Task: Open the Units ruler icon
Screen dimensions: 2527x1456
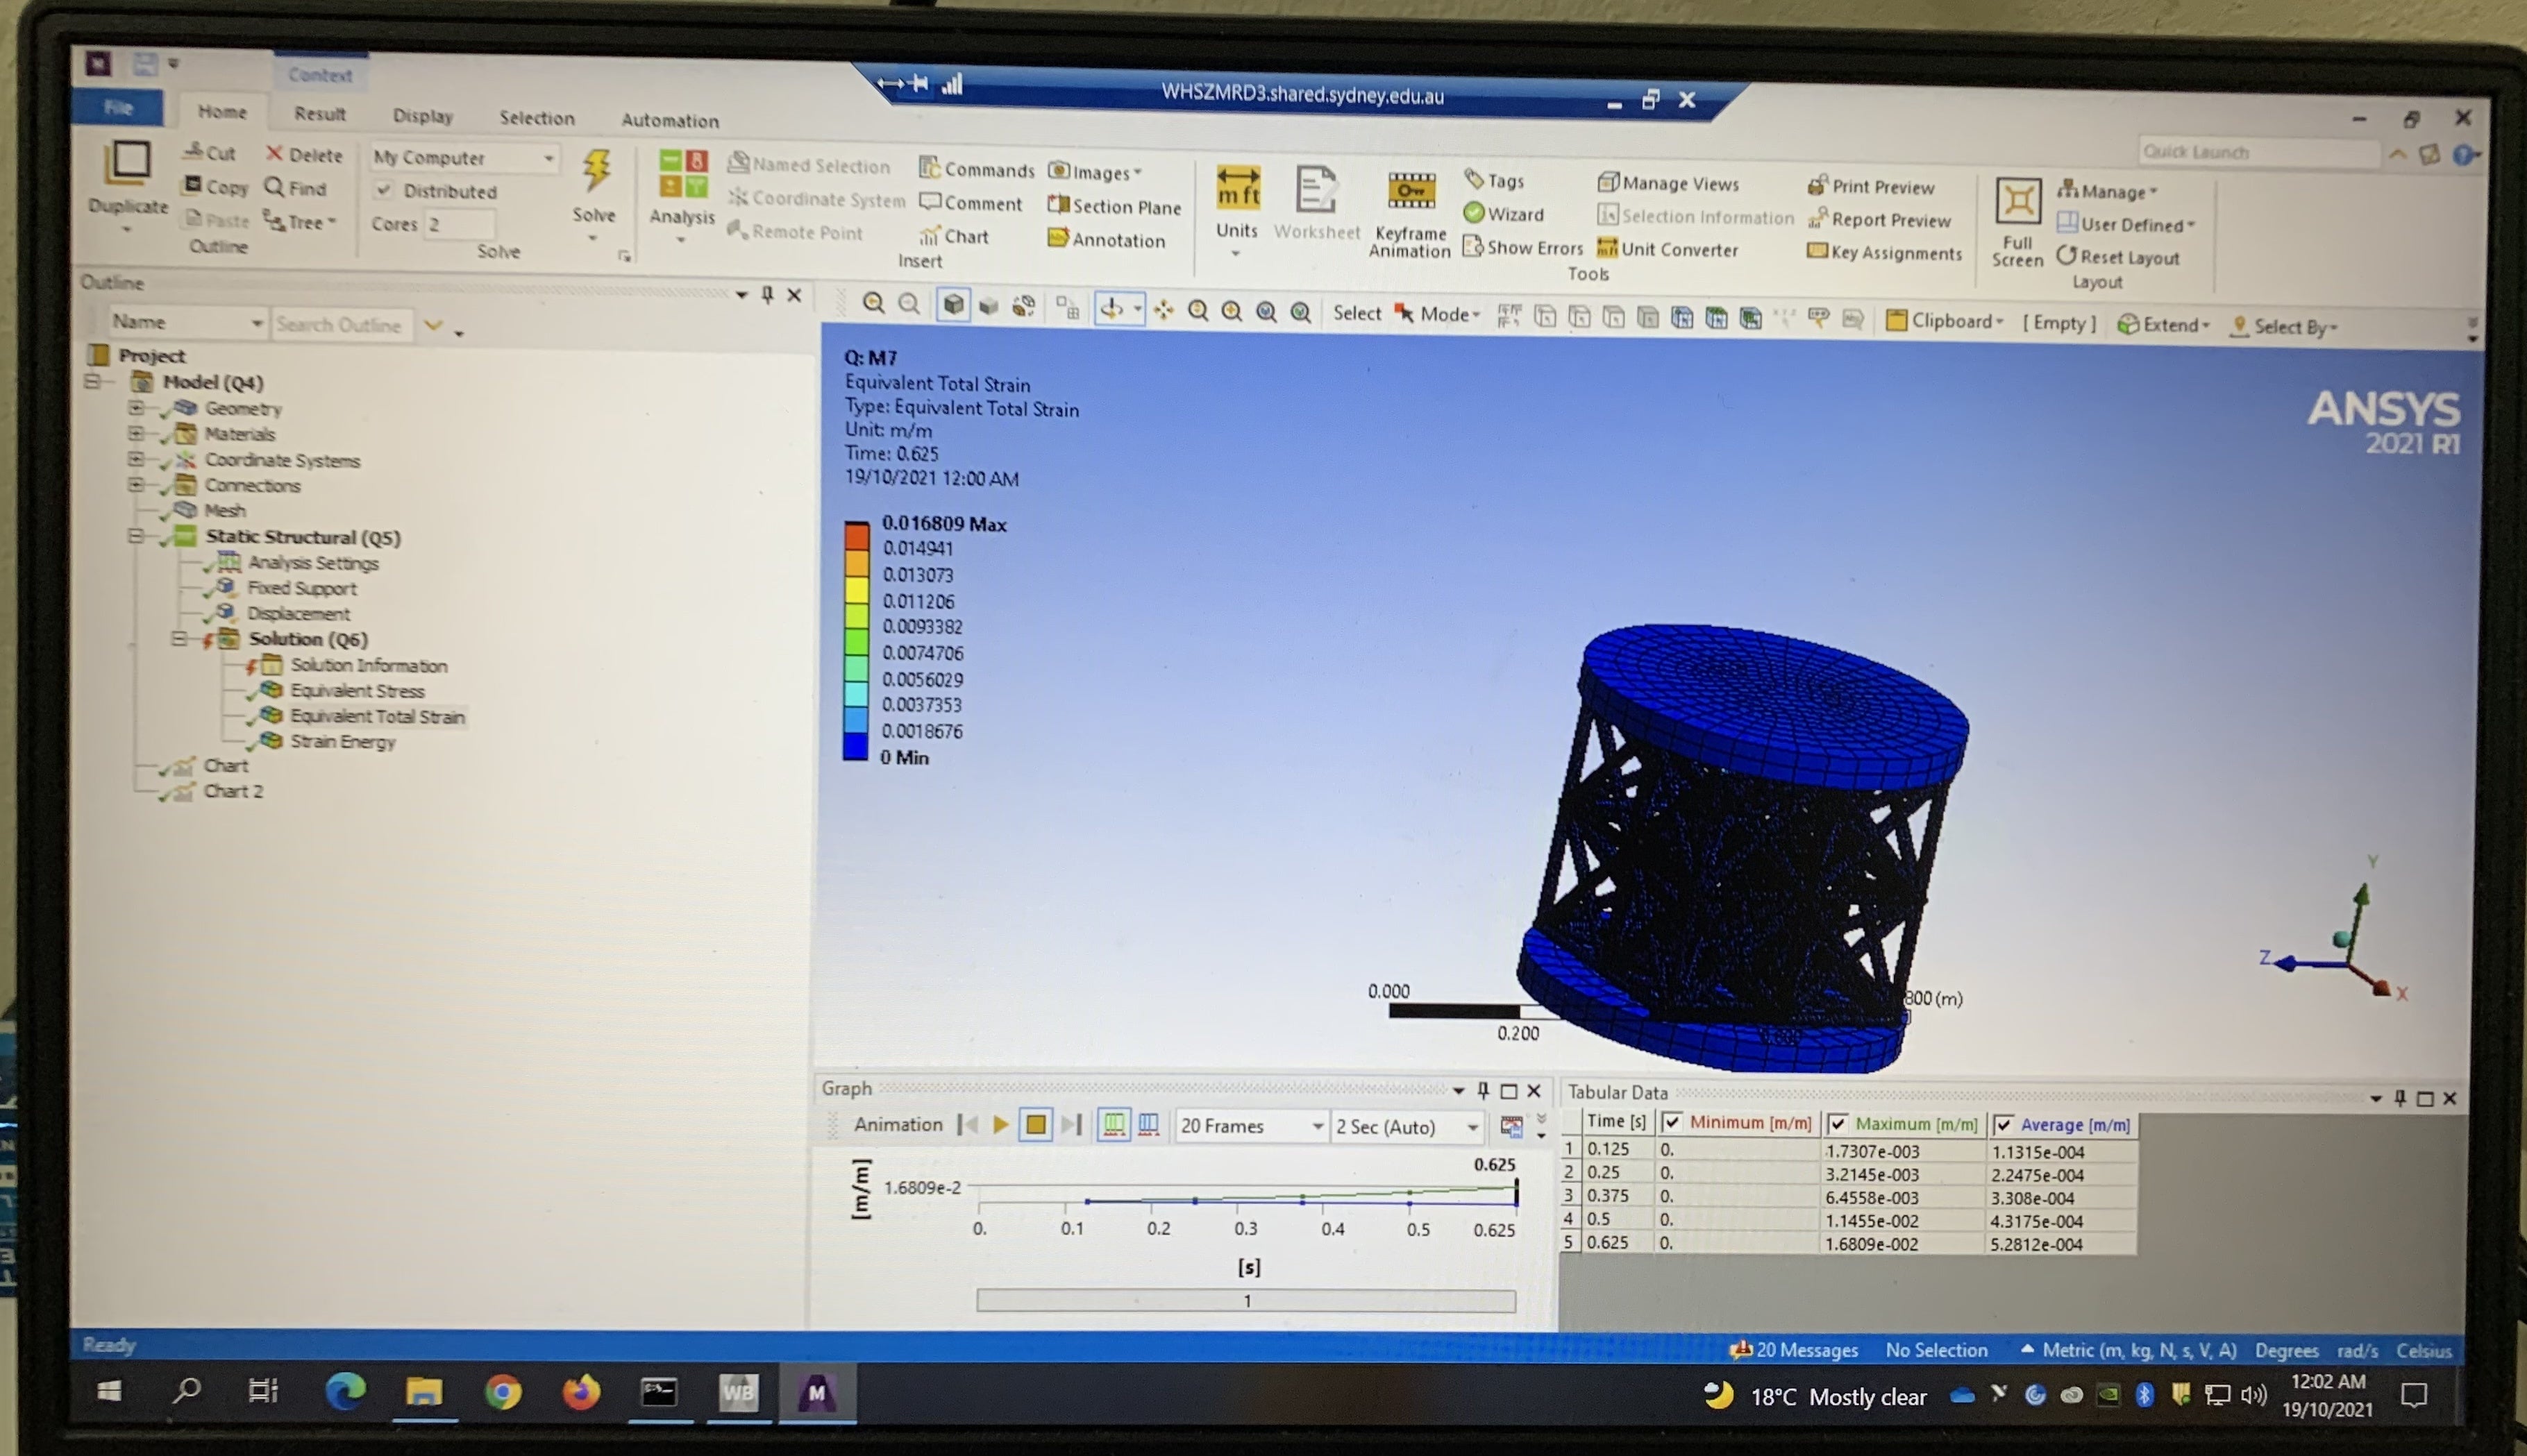Action: click(x=1237, y=187)
